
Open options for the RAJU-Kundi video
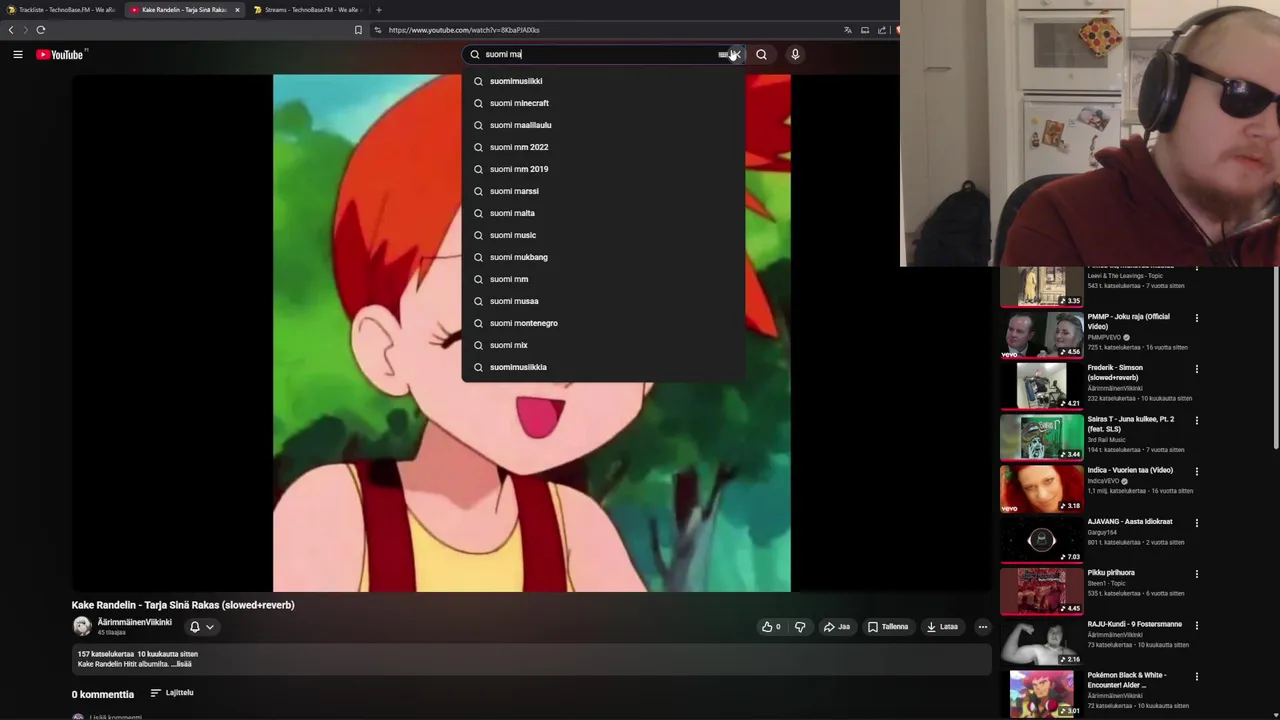tap(1196, 625)
